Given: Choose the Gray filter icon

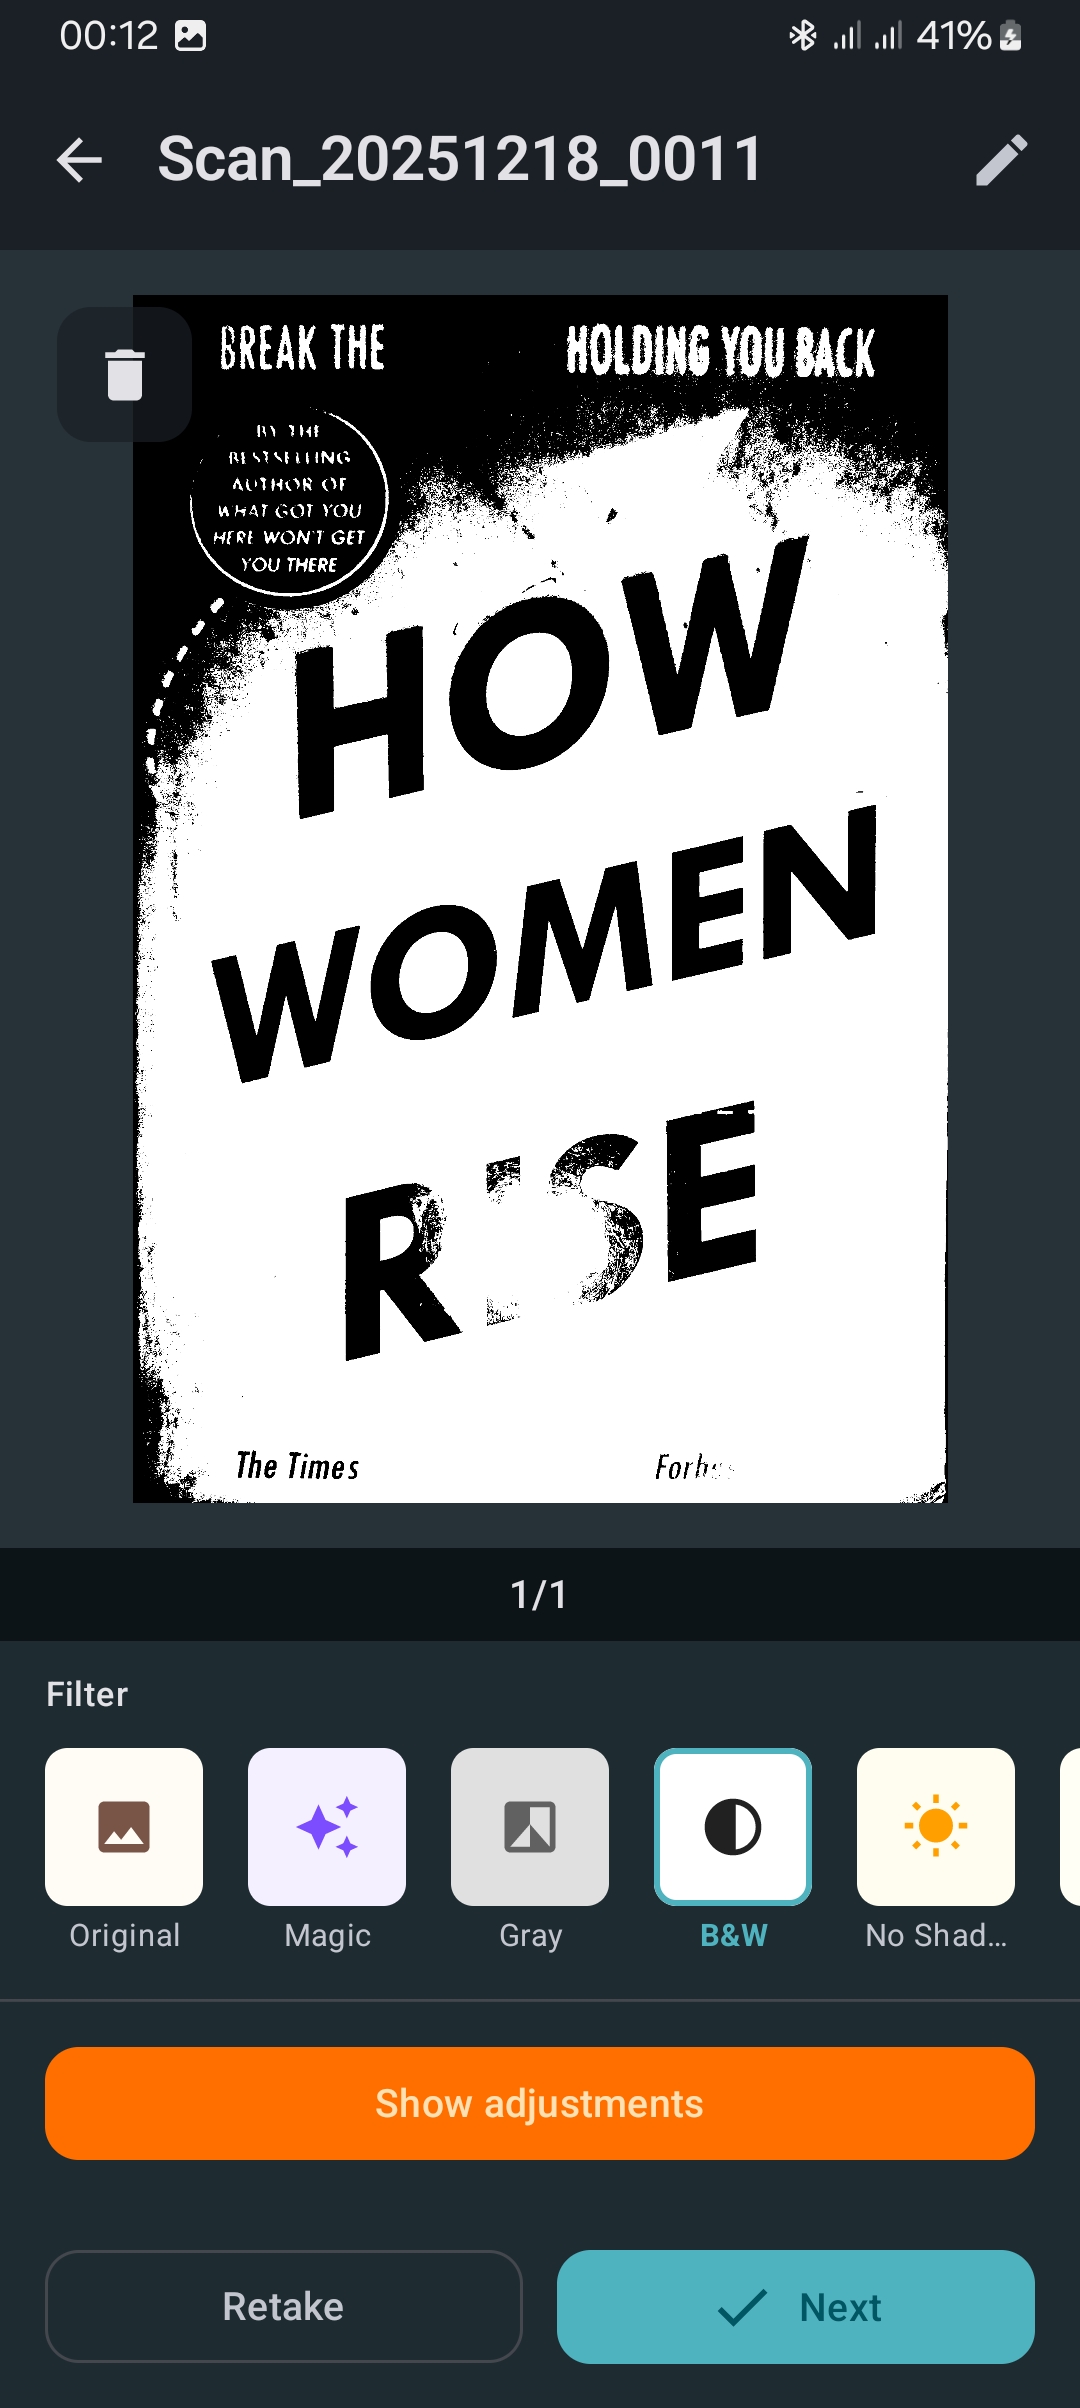Looking at the screenshot, I should click(530, 1826).
